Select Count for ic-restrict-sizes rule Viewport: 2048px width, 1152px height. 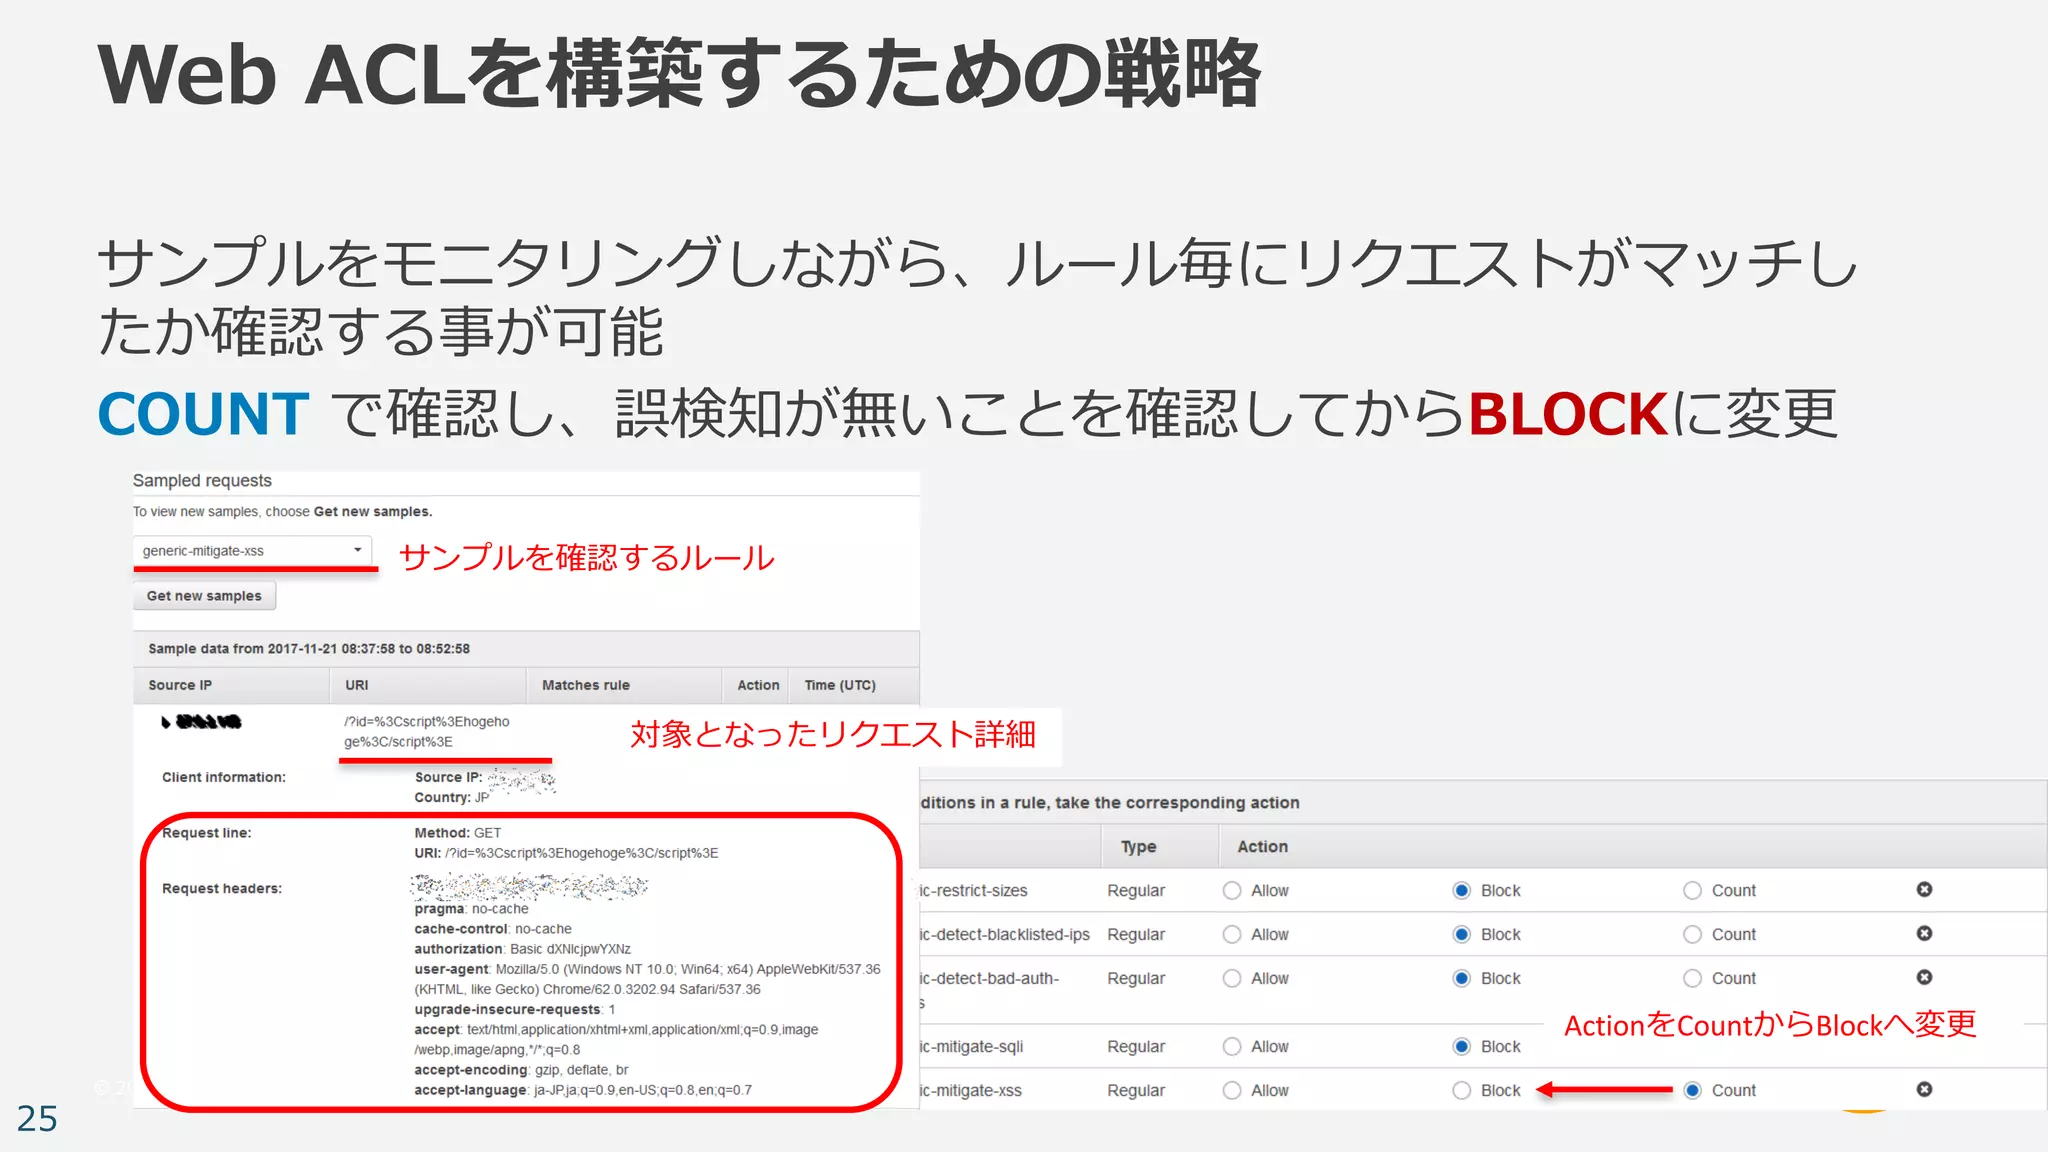(1692, 891)
